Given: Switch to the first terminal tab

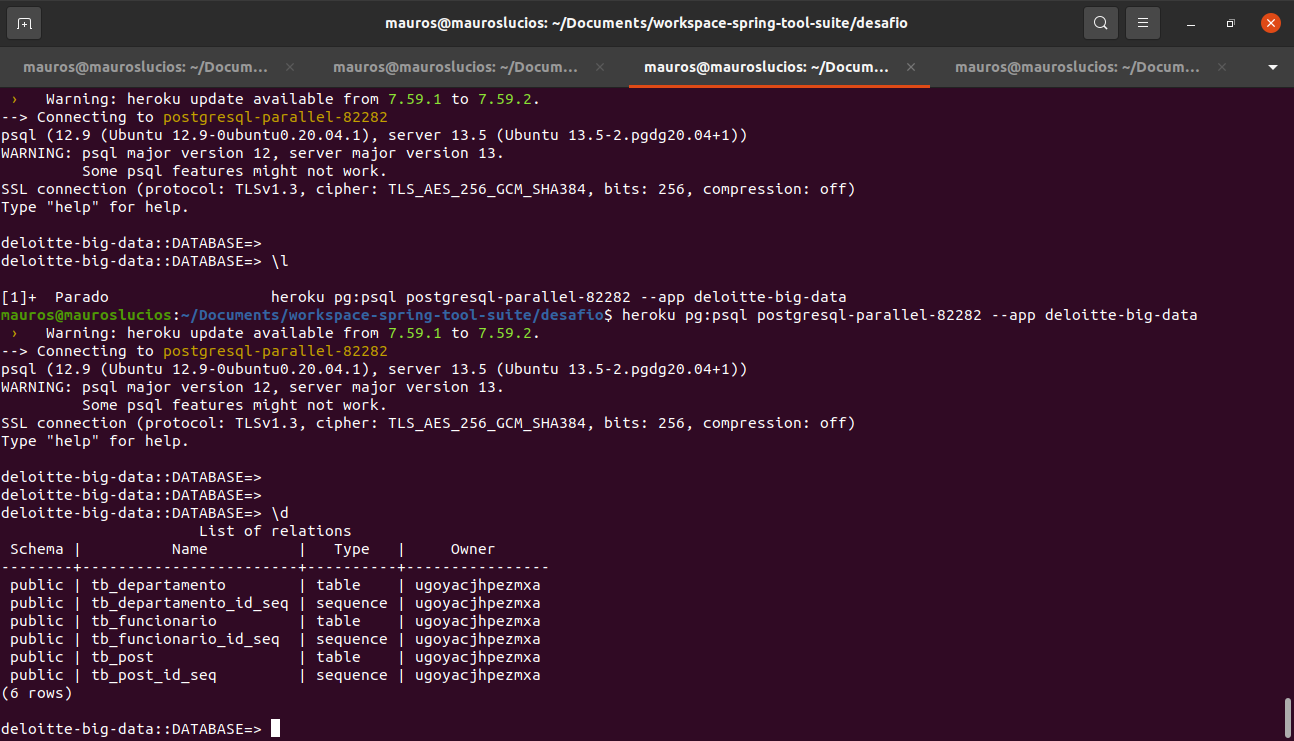Looking at the screenshot, I should (x=146, y=67).
